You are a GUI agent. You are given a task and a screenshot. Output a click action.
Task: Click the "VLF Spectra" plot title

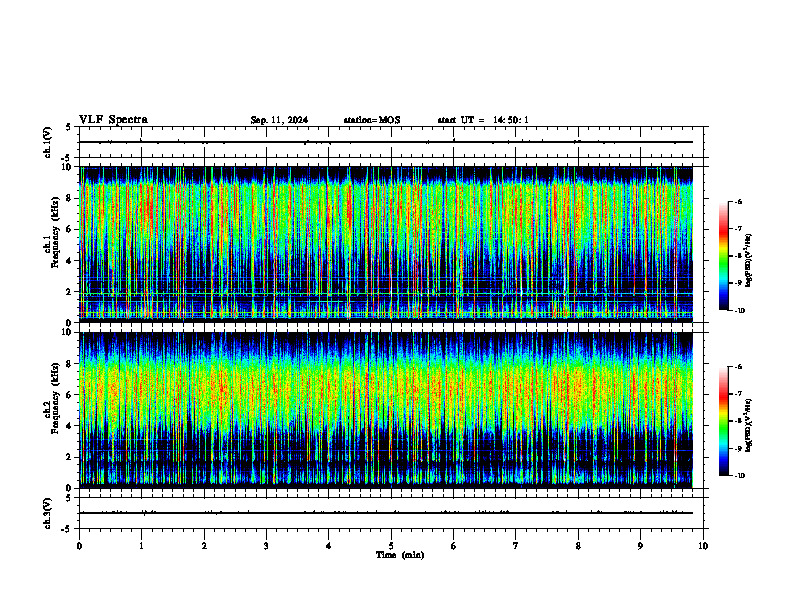(x=113, y=120)
